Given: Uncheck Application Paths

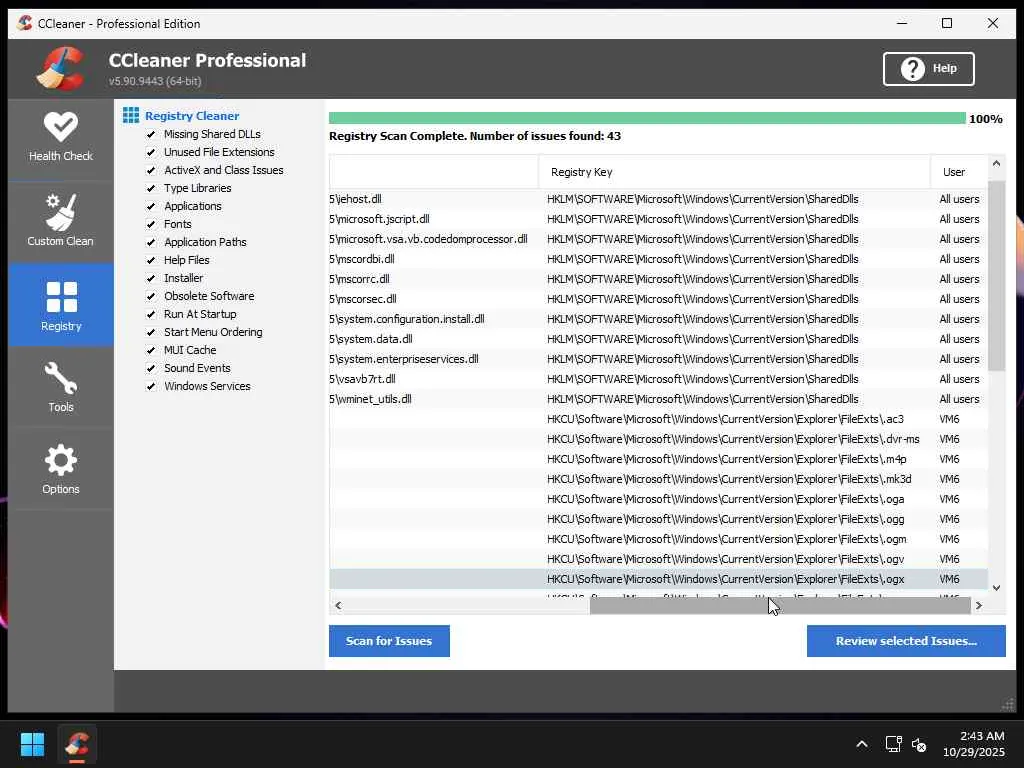Looking at the screenshot, I should tap(151, 242).
